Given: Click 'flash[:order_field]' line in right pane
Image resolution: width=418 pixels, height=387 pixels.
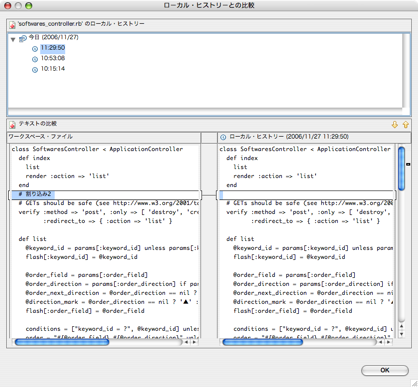Looking at the screenshot, I should click(293, 311).
